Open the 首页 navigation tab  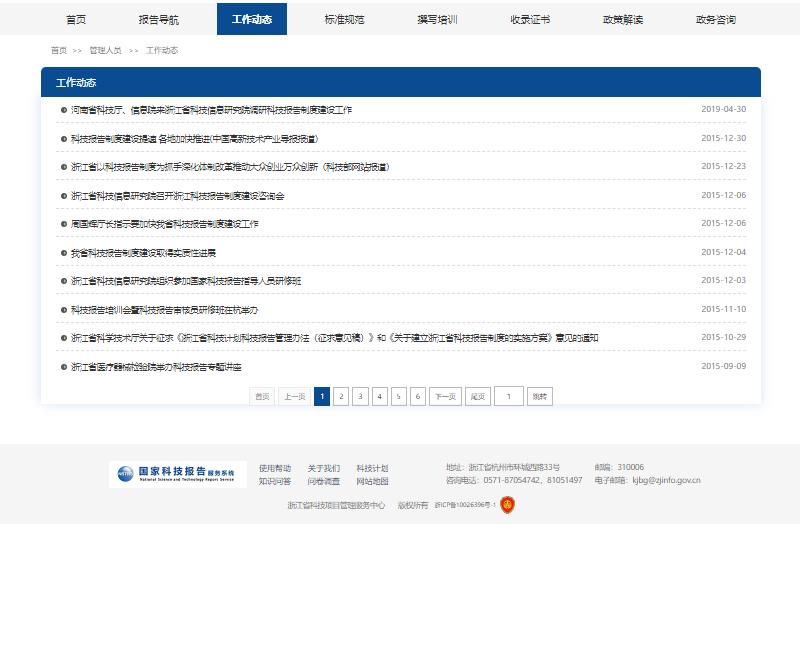coord(76,19)
